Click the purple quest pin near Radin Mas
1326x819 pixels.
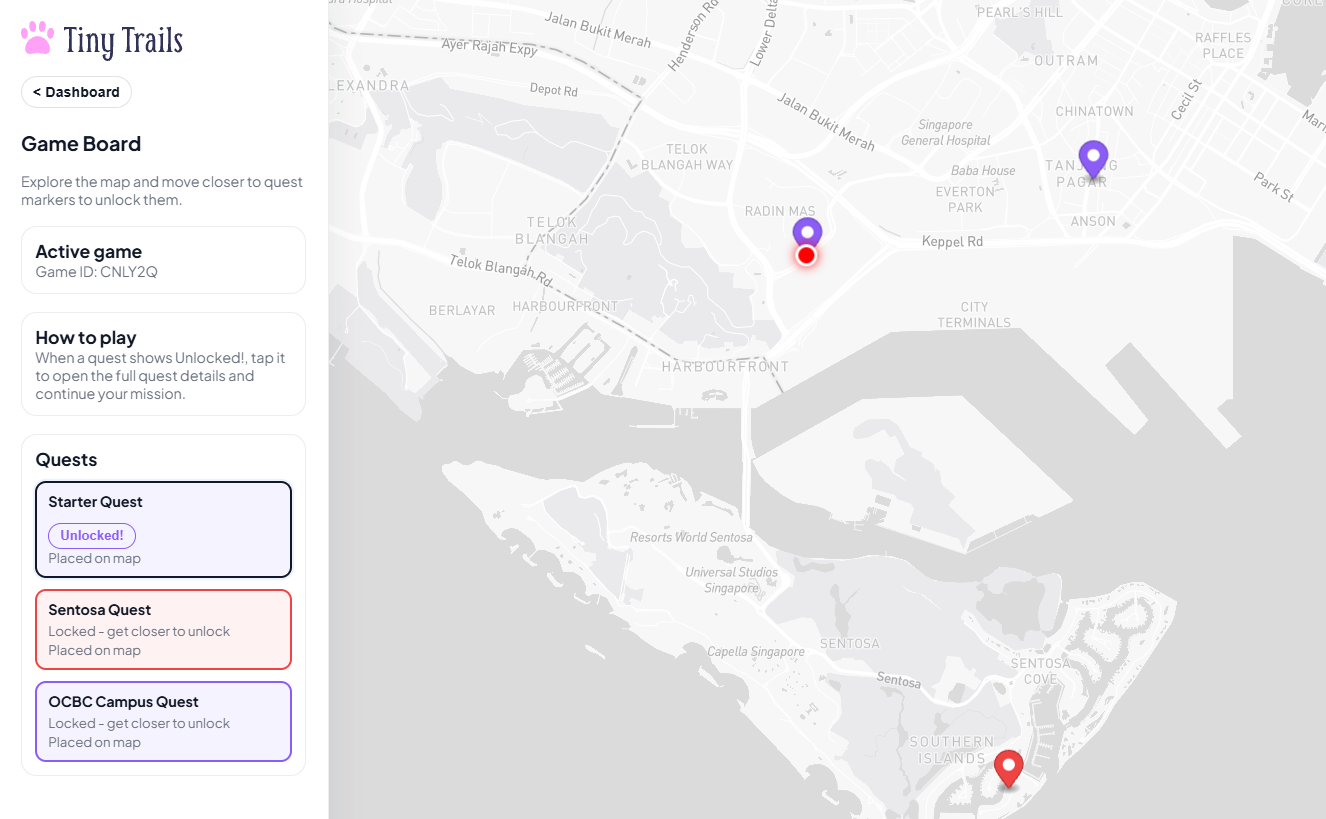coord(807,231)
